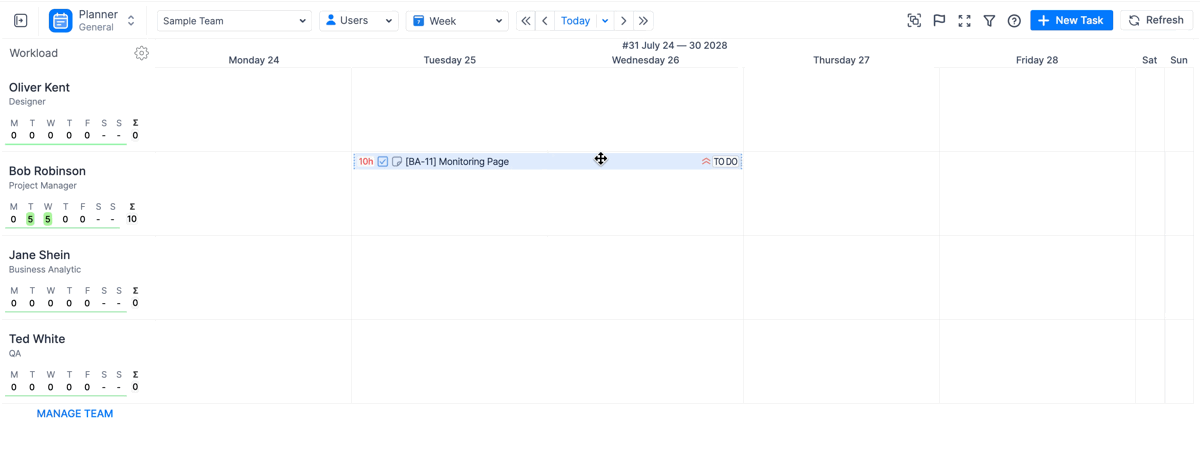
Task: Select the Workload heading
Action: (34, 53)
